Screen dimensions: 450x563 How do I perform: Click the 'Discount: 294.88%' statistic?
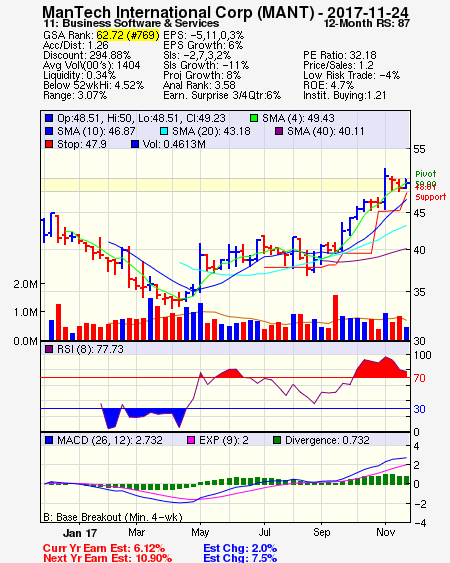(87, 55)
